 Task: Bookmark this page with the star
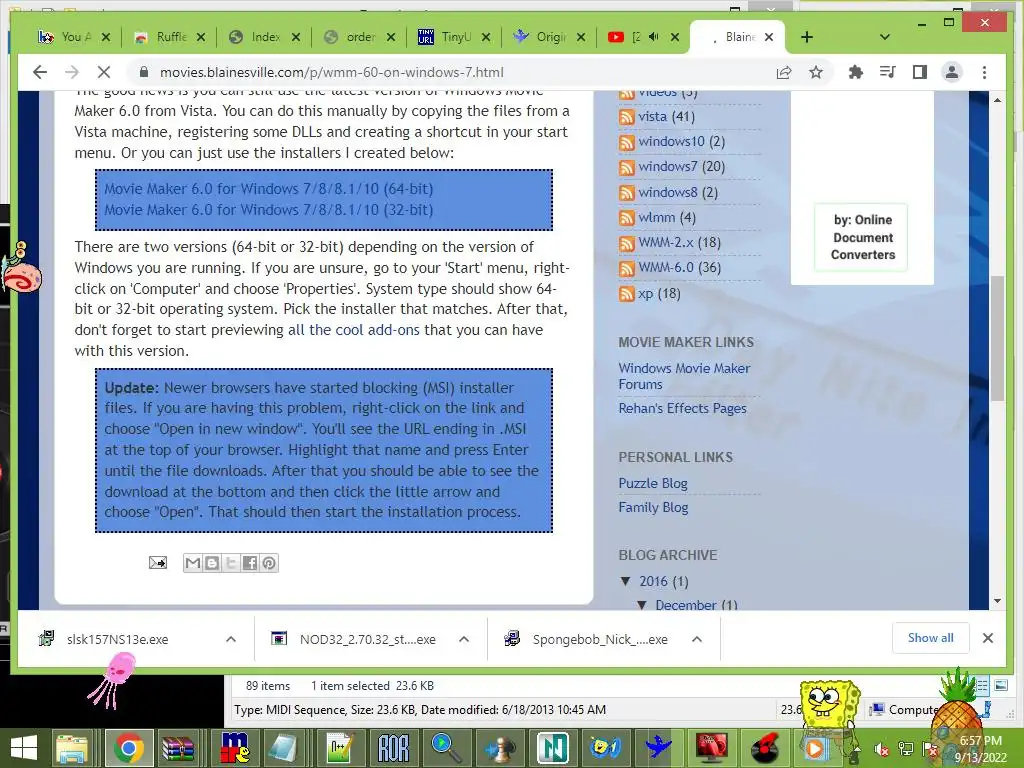pos(816,72)
